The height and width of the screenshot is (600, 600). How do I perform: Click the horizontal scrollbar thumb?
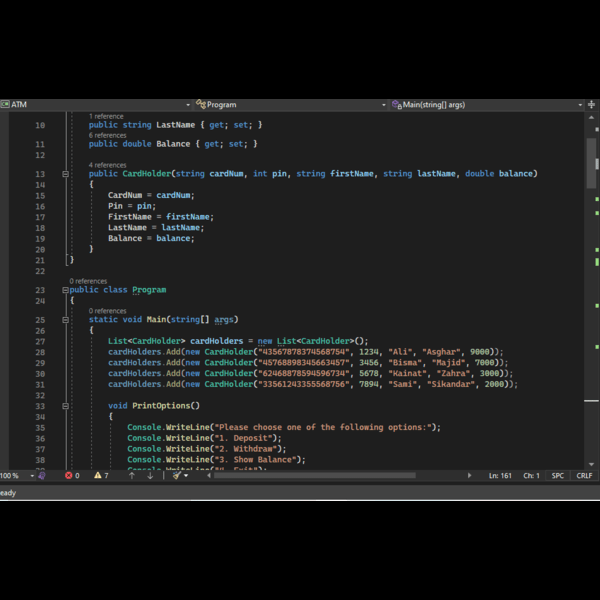315,476
